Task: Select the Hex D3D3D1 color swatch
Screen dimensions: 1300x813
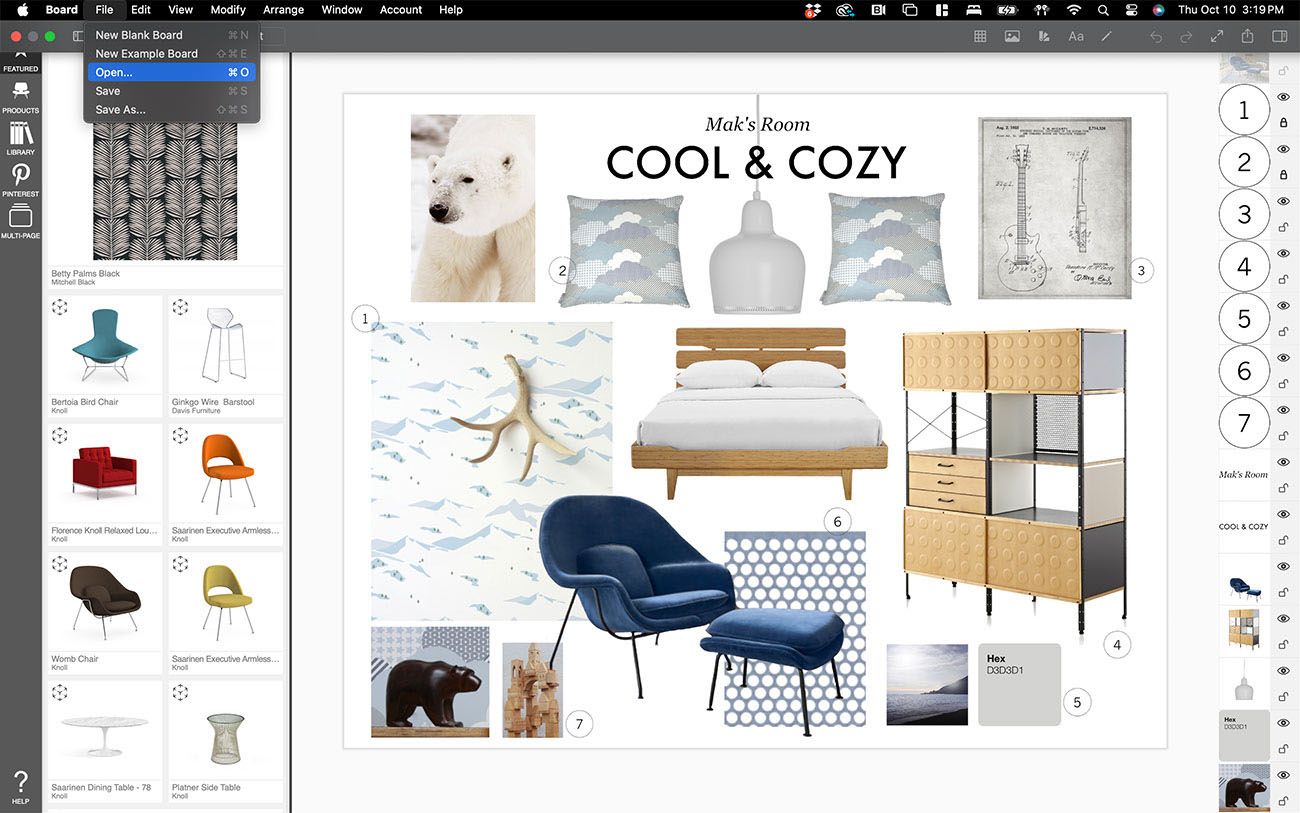Action: pos(1019,684)
